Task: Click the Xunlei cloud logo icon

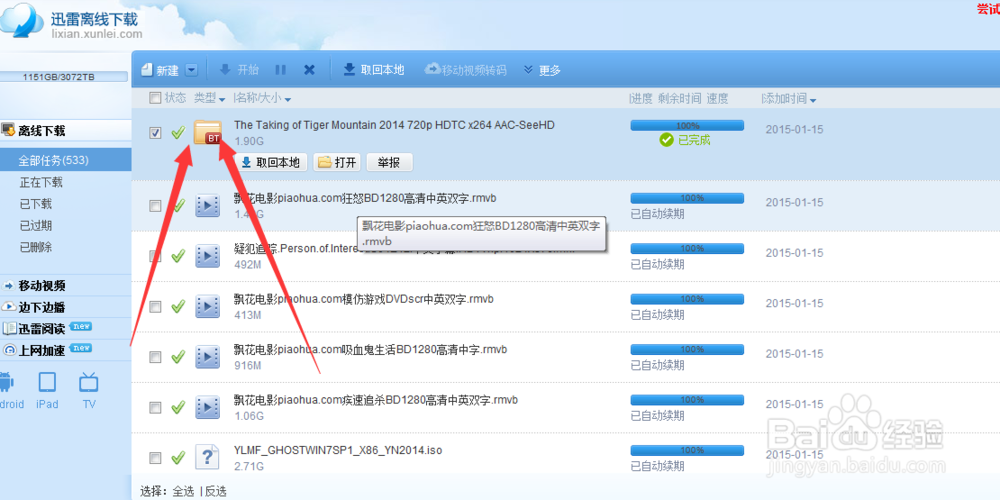Action: 22,20
